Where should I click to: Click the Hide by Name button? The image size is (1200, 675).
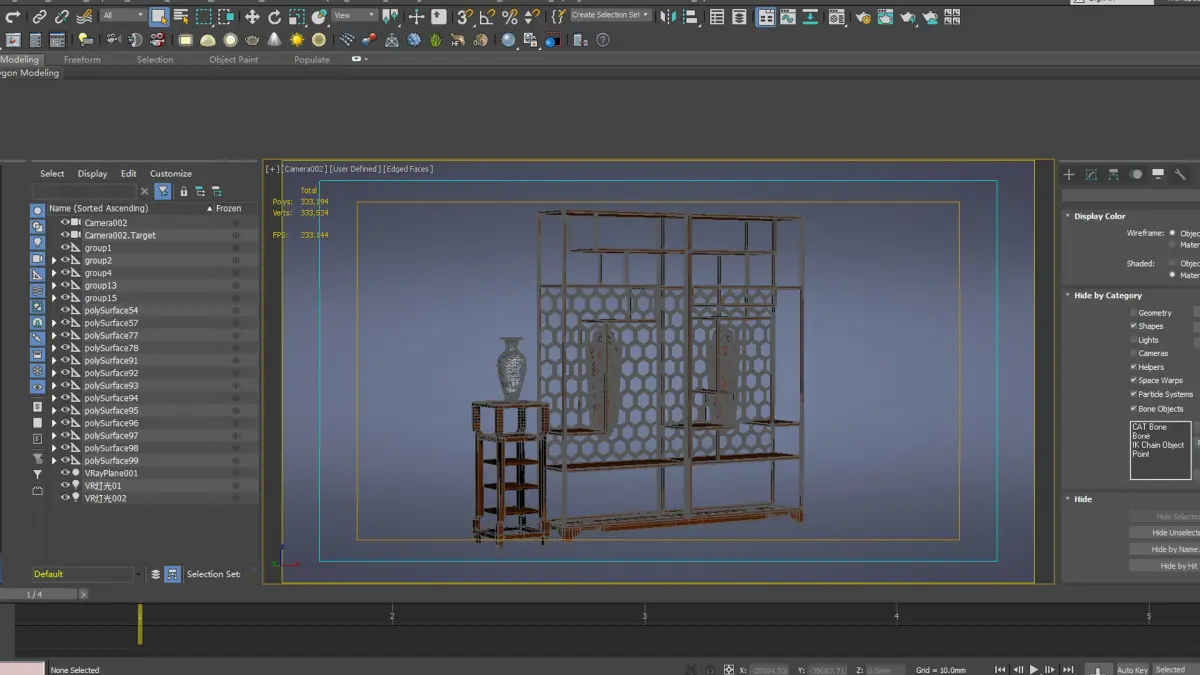pyautogui.click(x=1164, y=549)
